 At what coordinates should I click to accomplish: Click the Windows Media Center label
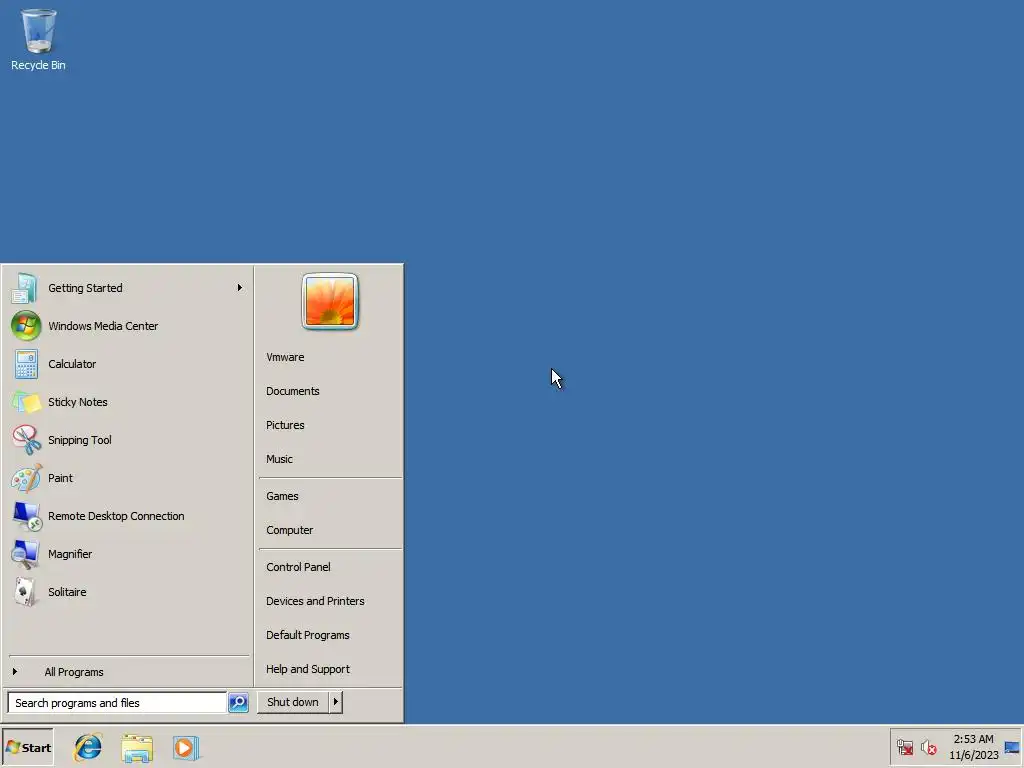[103, 326]
